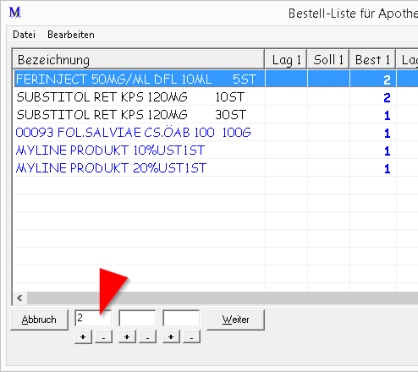Viewport: 418px width, 372px height.
Task: Open the Datei menu
Action: tap(24, 34)
